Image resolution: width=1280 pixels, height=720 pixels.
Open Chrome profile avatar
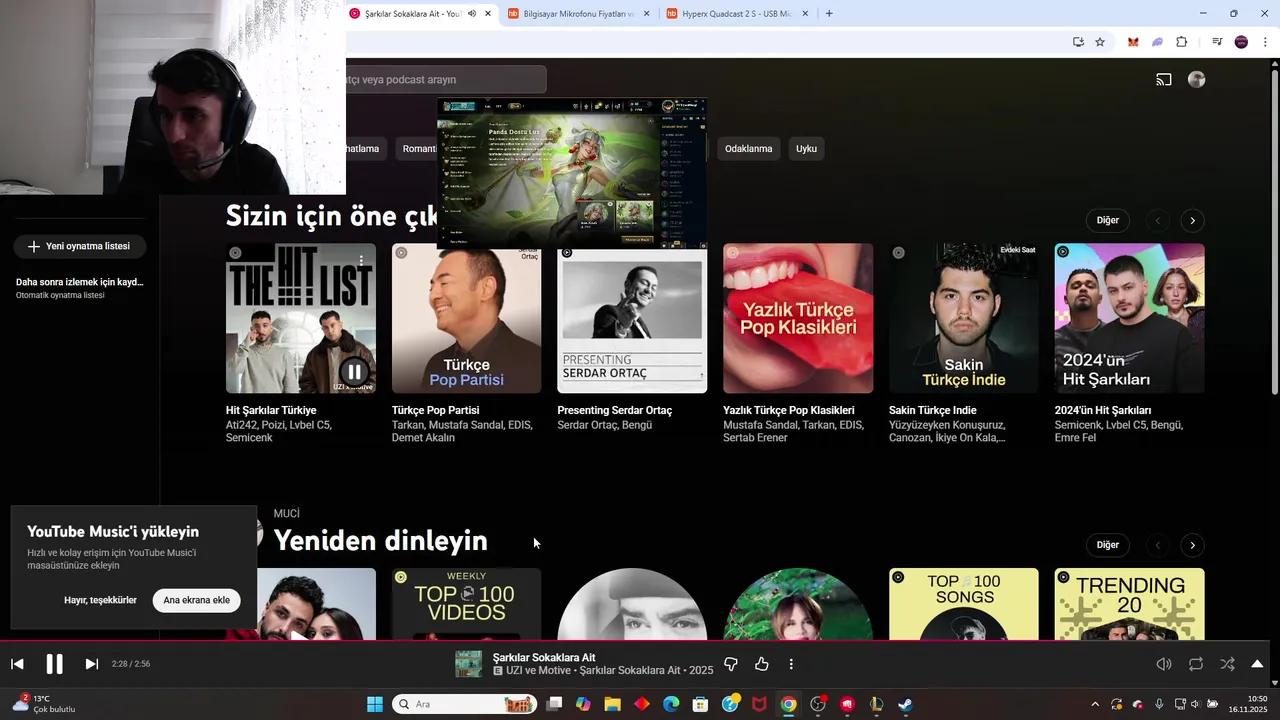pos(1241,42)
